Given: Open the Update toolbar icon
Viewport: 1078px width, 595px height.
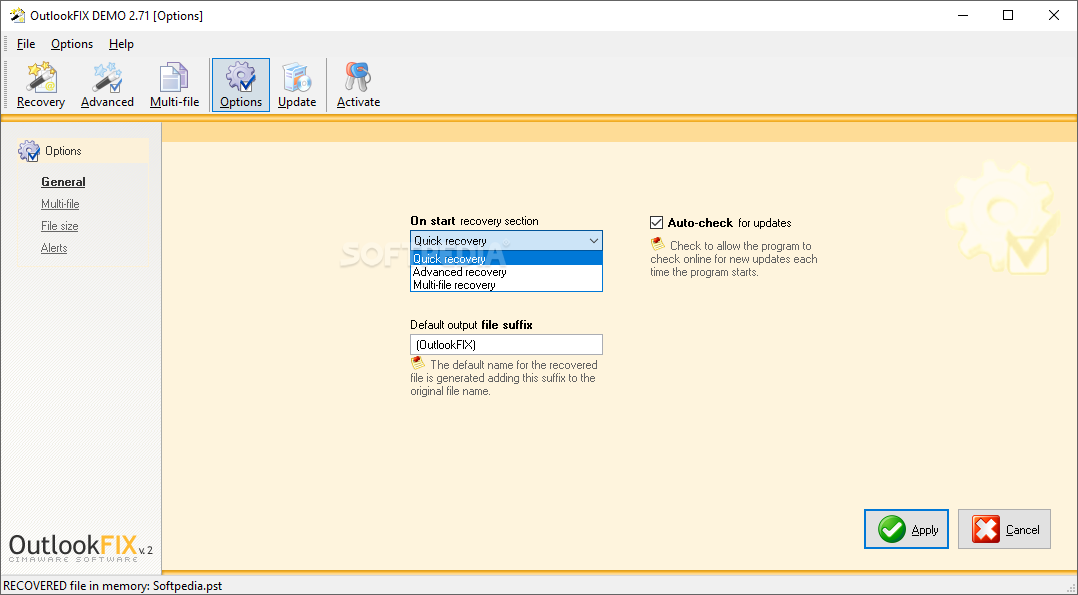Looking at the screenshot, I should point(297,85).
